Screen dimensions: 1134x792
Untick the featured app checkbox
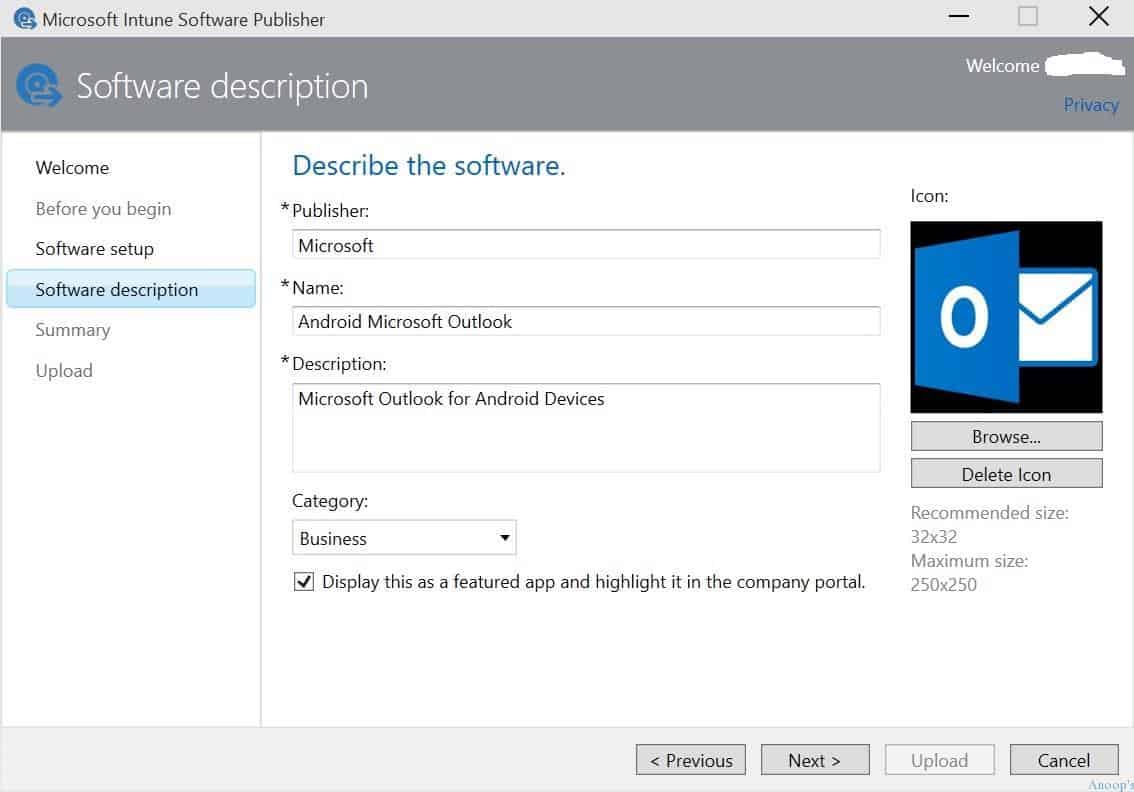click(304, 582)
